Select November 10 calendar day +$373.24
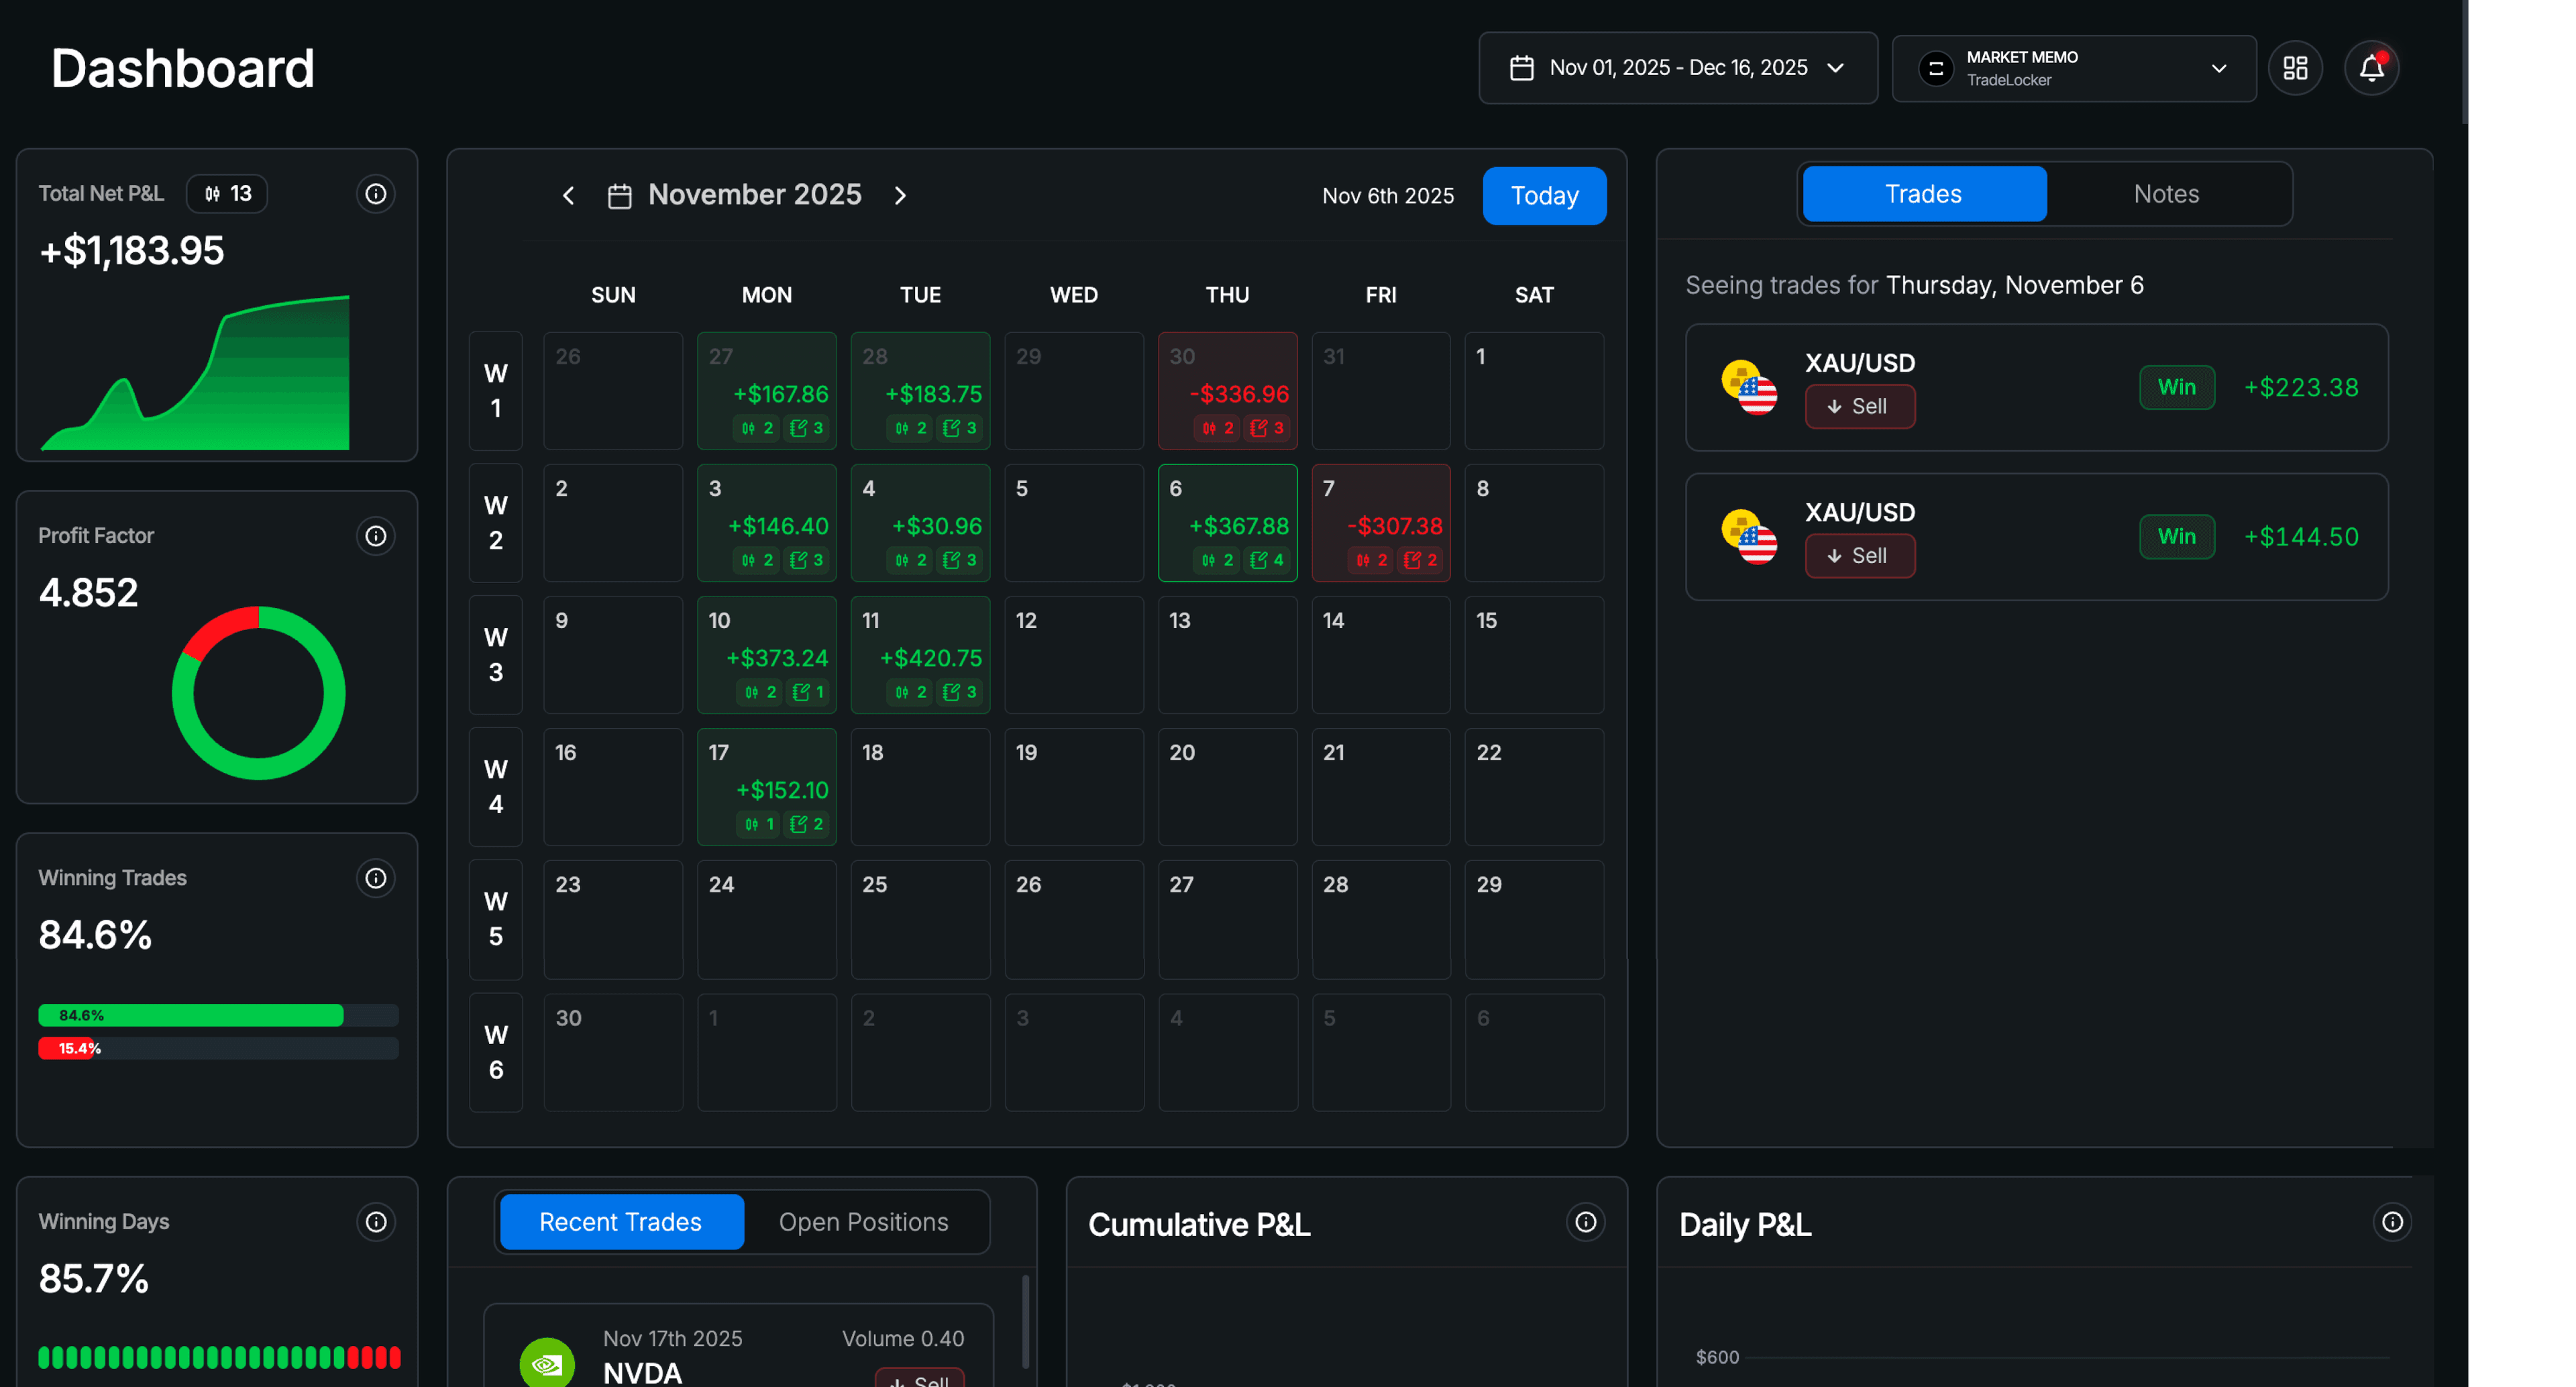Viewport: 2576px width, 1387px height. 766,655
